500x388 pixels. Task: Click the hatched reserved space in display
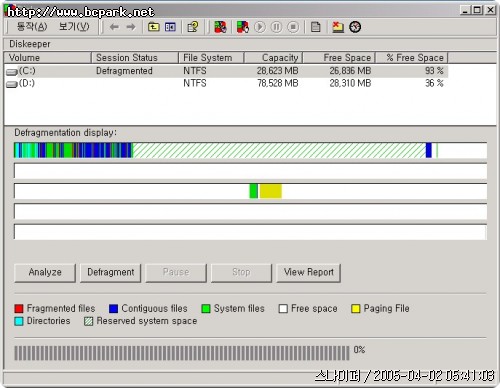[279, 151]
